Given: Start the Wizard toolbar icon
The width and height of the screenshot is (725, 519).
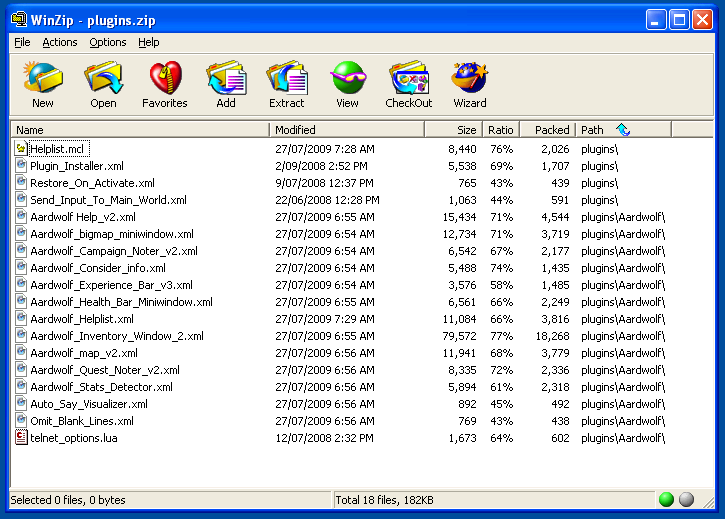Looking at the screenshot, I should [469, 85].
